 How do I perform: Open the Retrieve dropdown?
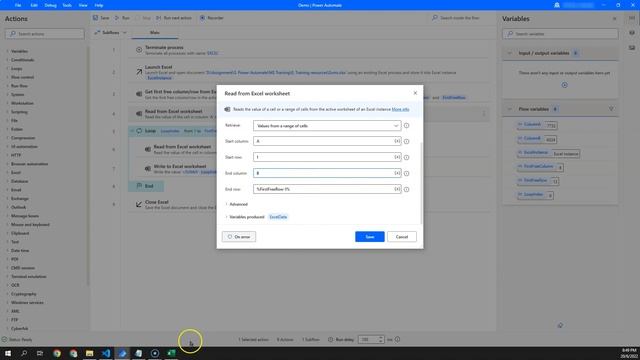pos(327,126)
